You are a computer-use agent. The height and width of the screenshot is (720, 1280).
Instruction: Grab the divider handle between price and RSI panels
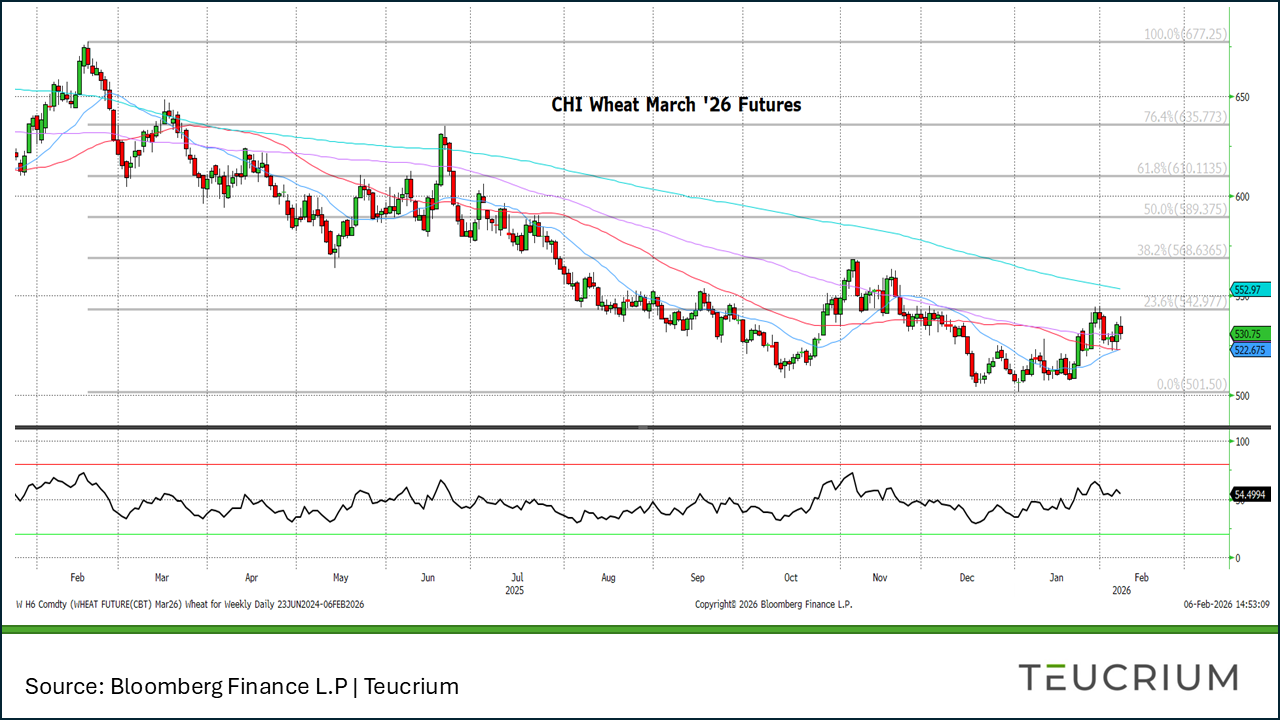640,427
